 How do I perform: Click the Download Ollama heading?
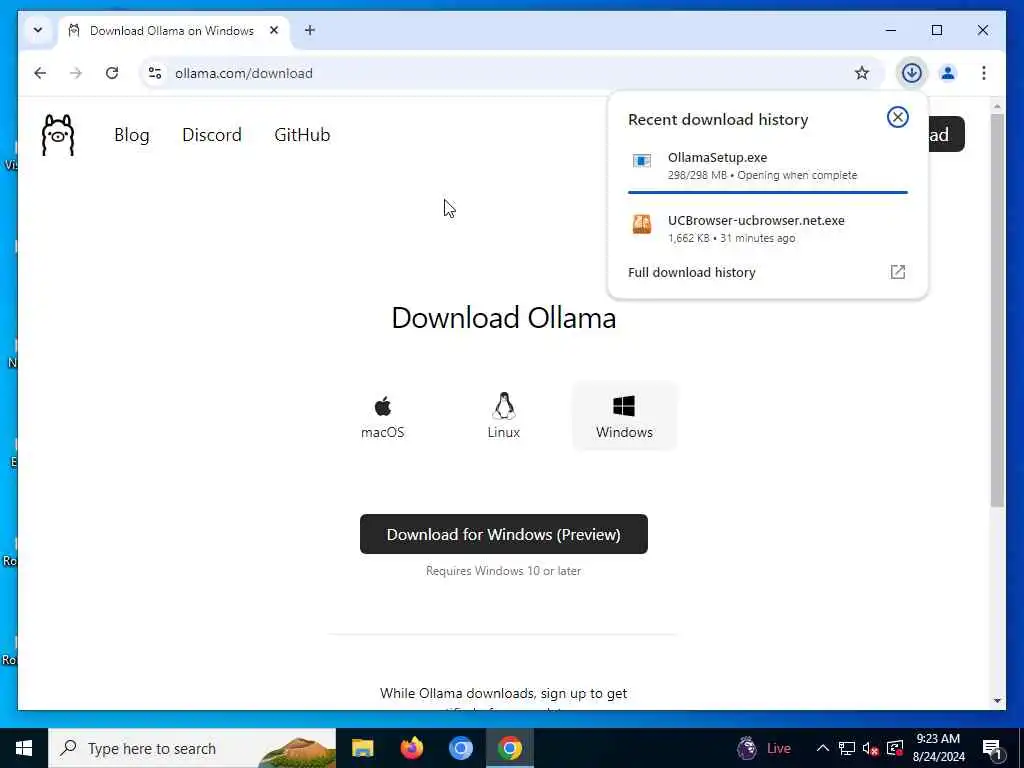click(x=504, y=318)
